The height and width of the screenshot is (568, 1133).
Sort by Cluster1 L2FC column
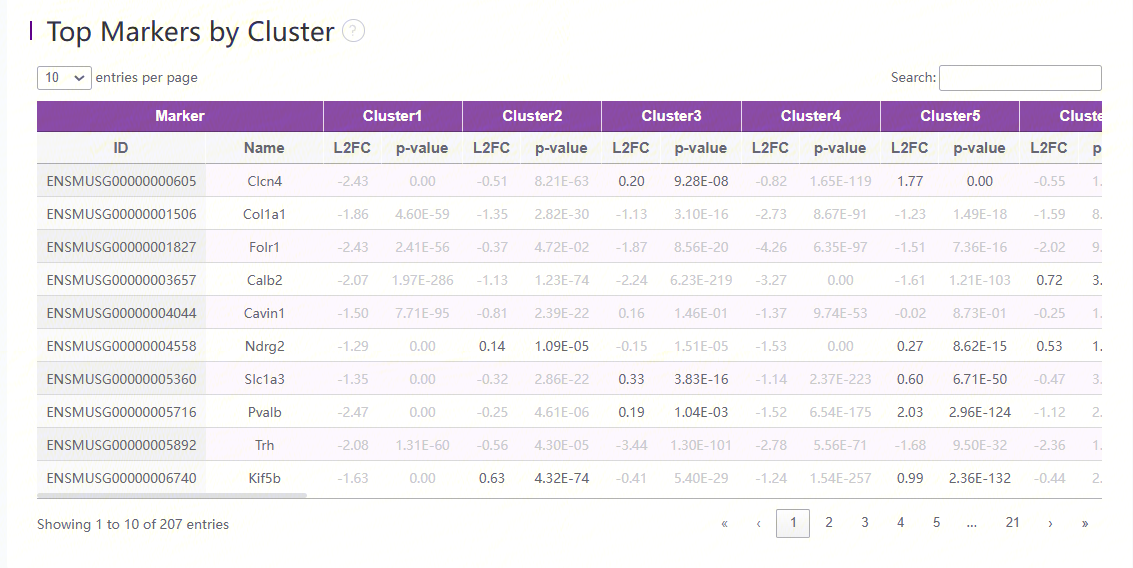click(352, 148)
